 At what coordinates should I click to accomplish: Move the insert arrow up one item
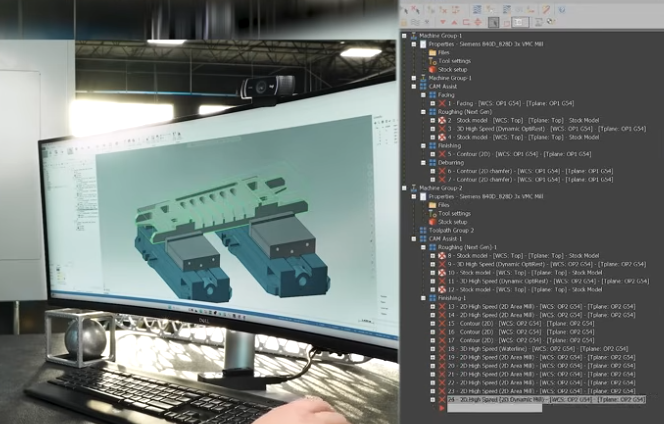tap(454, 22)
